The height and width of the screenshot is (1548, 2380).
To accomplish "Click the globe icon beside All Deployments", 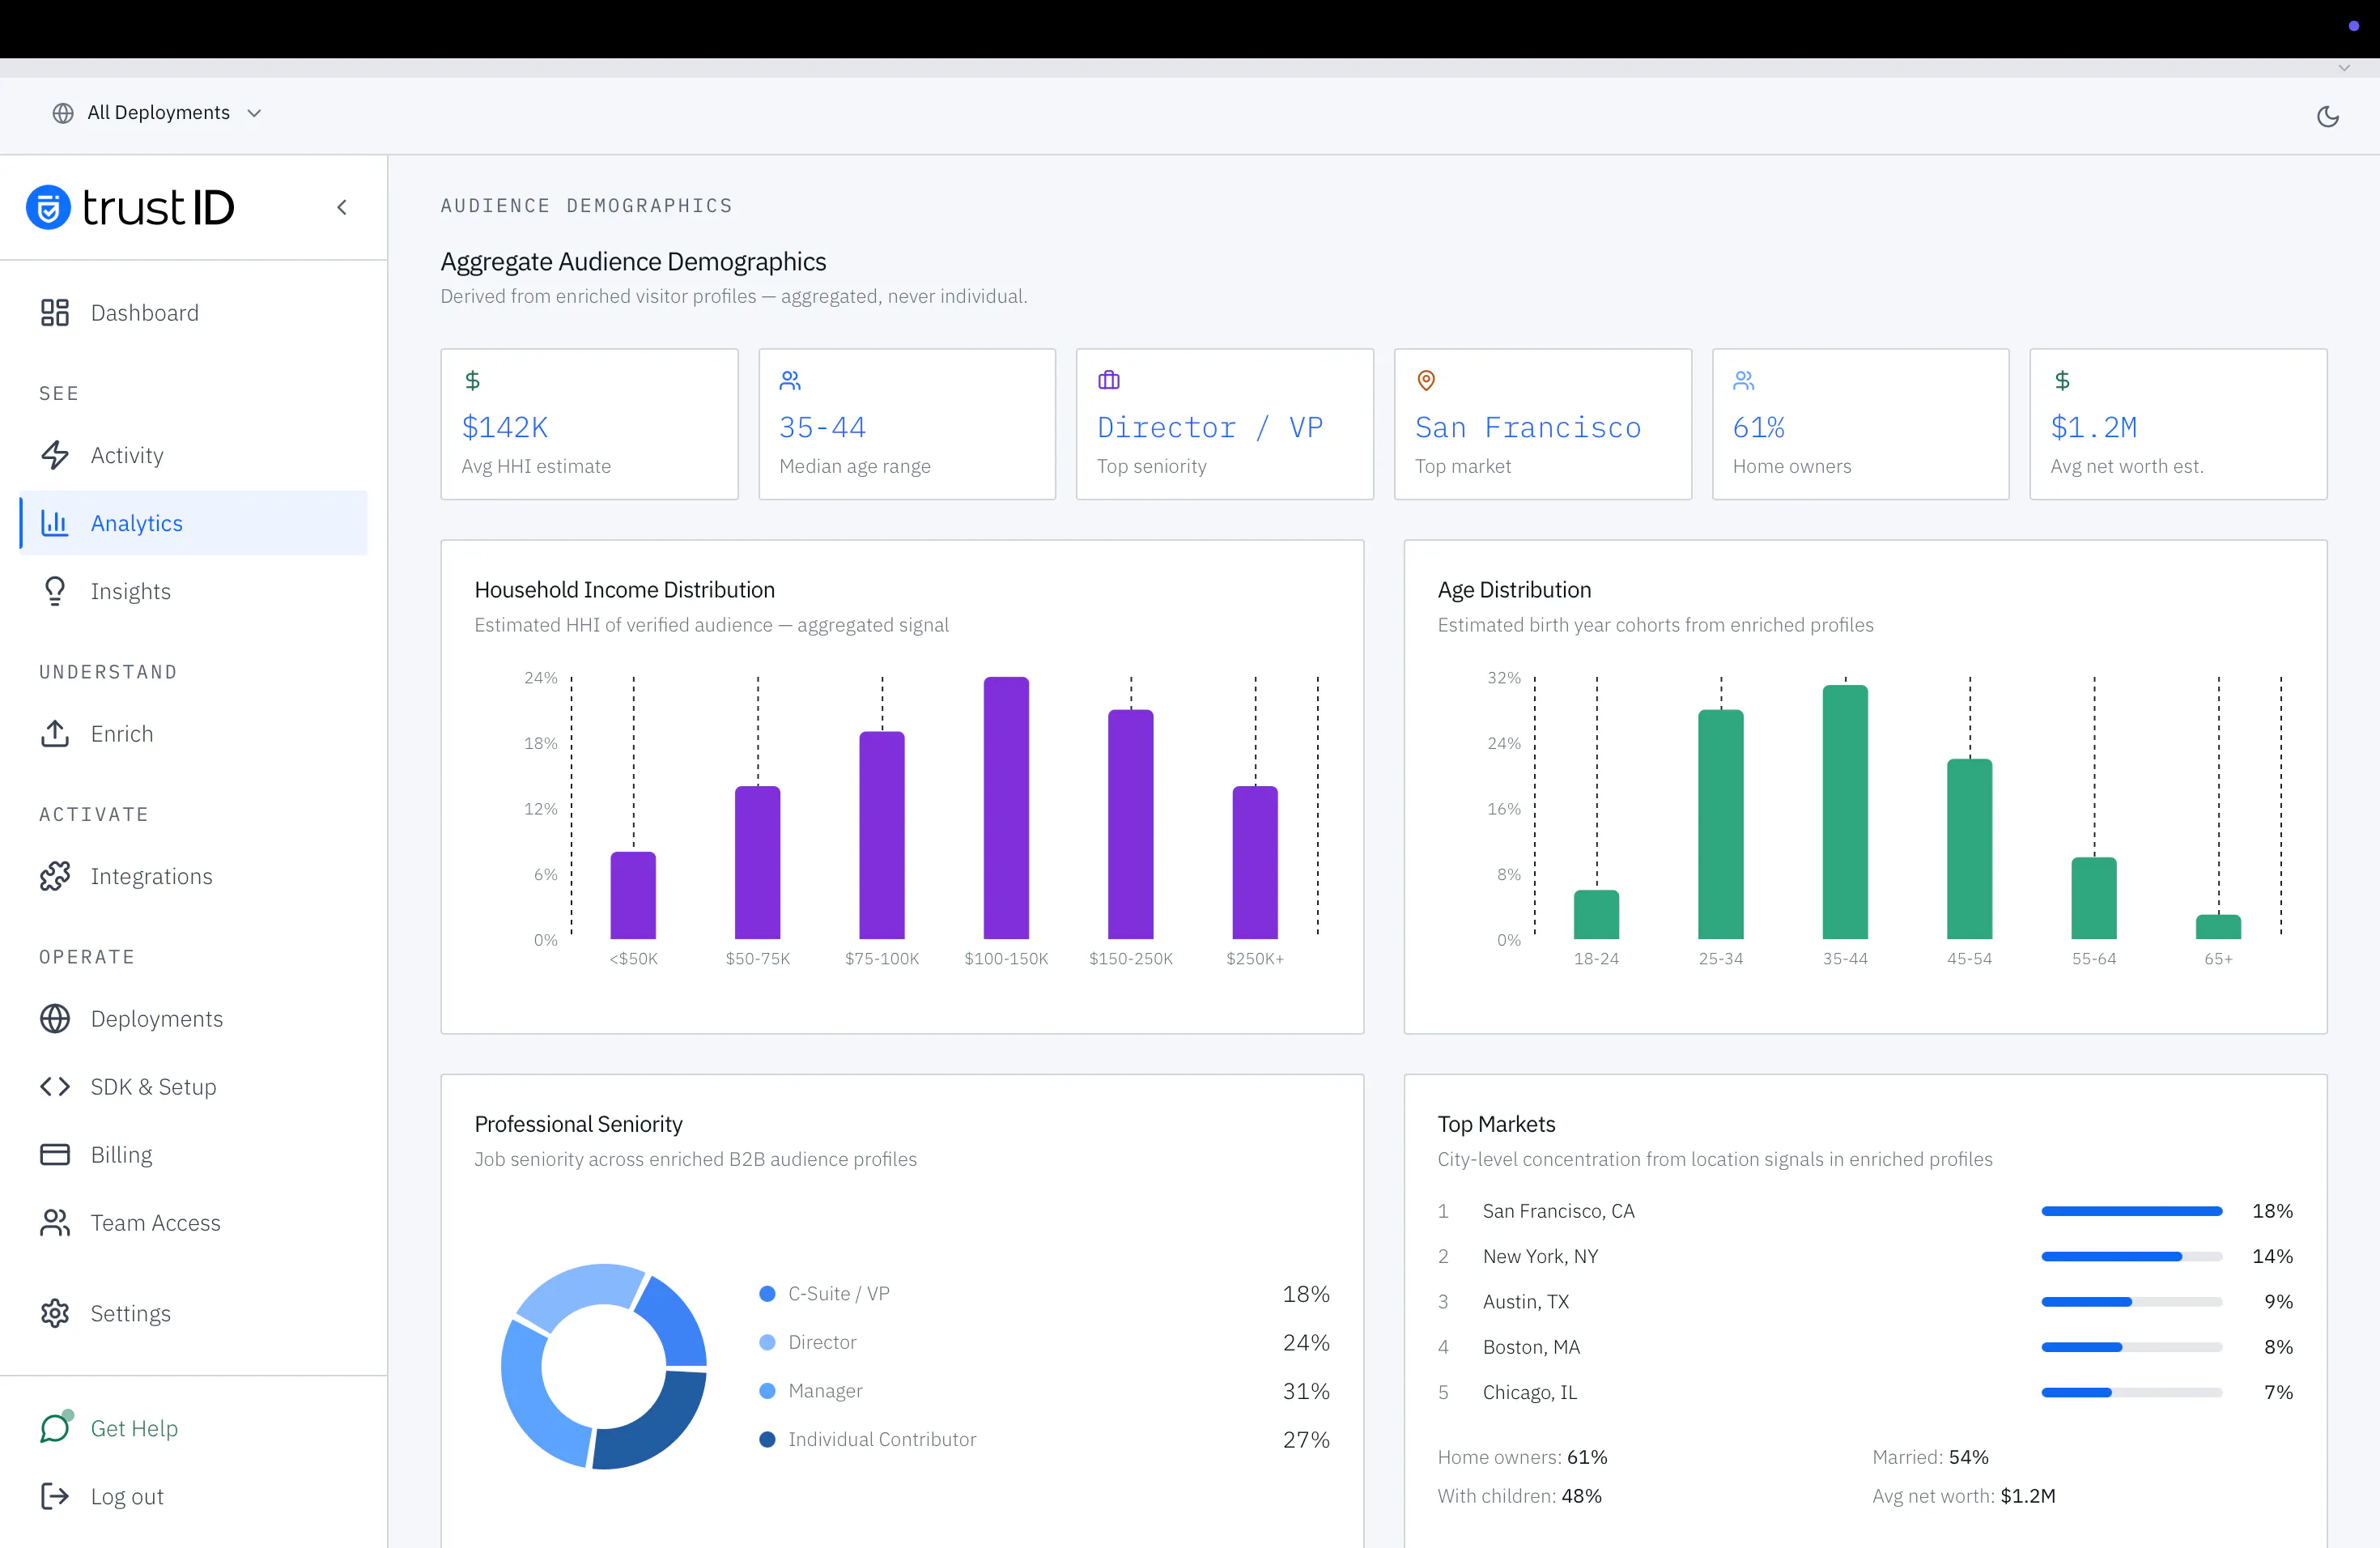I will (x=63, y=113).
